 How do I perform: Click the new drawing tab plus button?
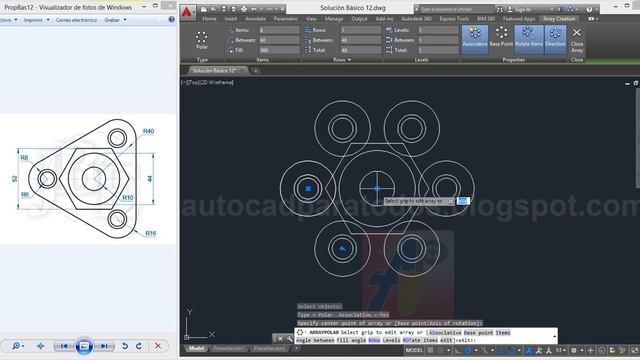(256, 71)
